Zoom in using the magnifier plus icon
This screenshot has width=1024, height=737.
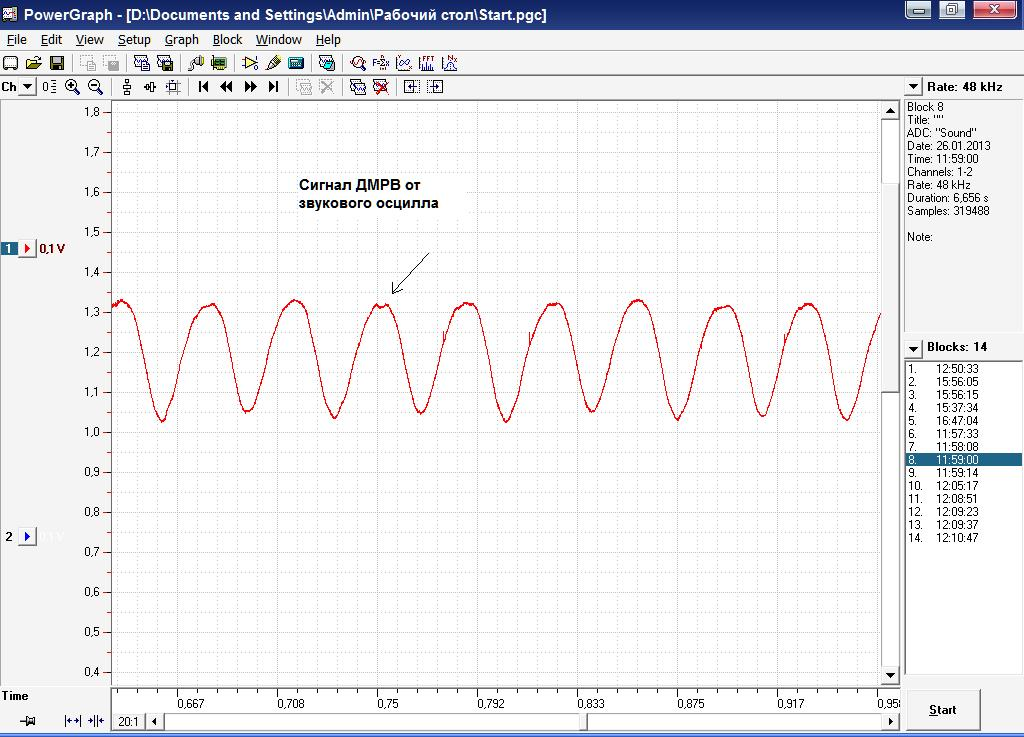click(x=72, y=87)
